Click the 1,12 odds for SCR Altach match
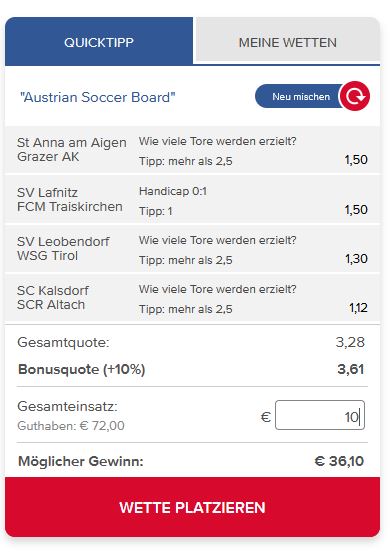 [x=358, y=308]
